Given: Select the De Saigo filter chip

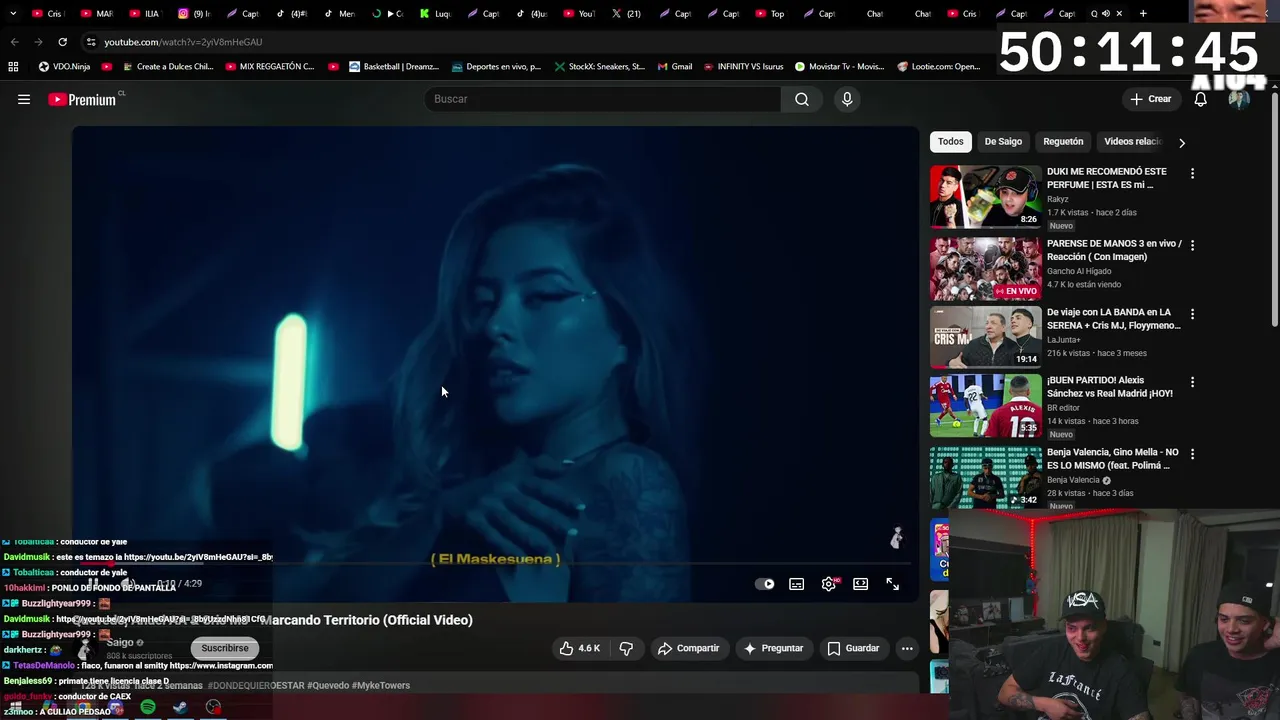Looking at the screenshot, I should tap(1003, 141).
